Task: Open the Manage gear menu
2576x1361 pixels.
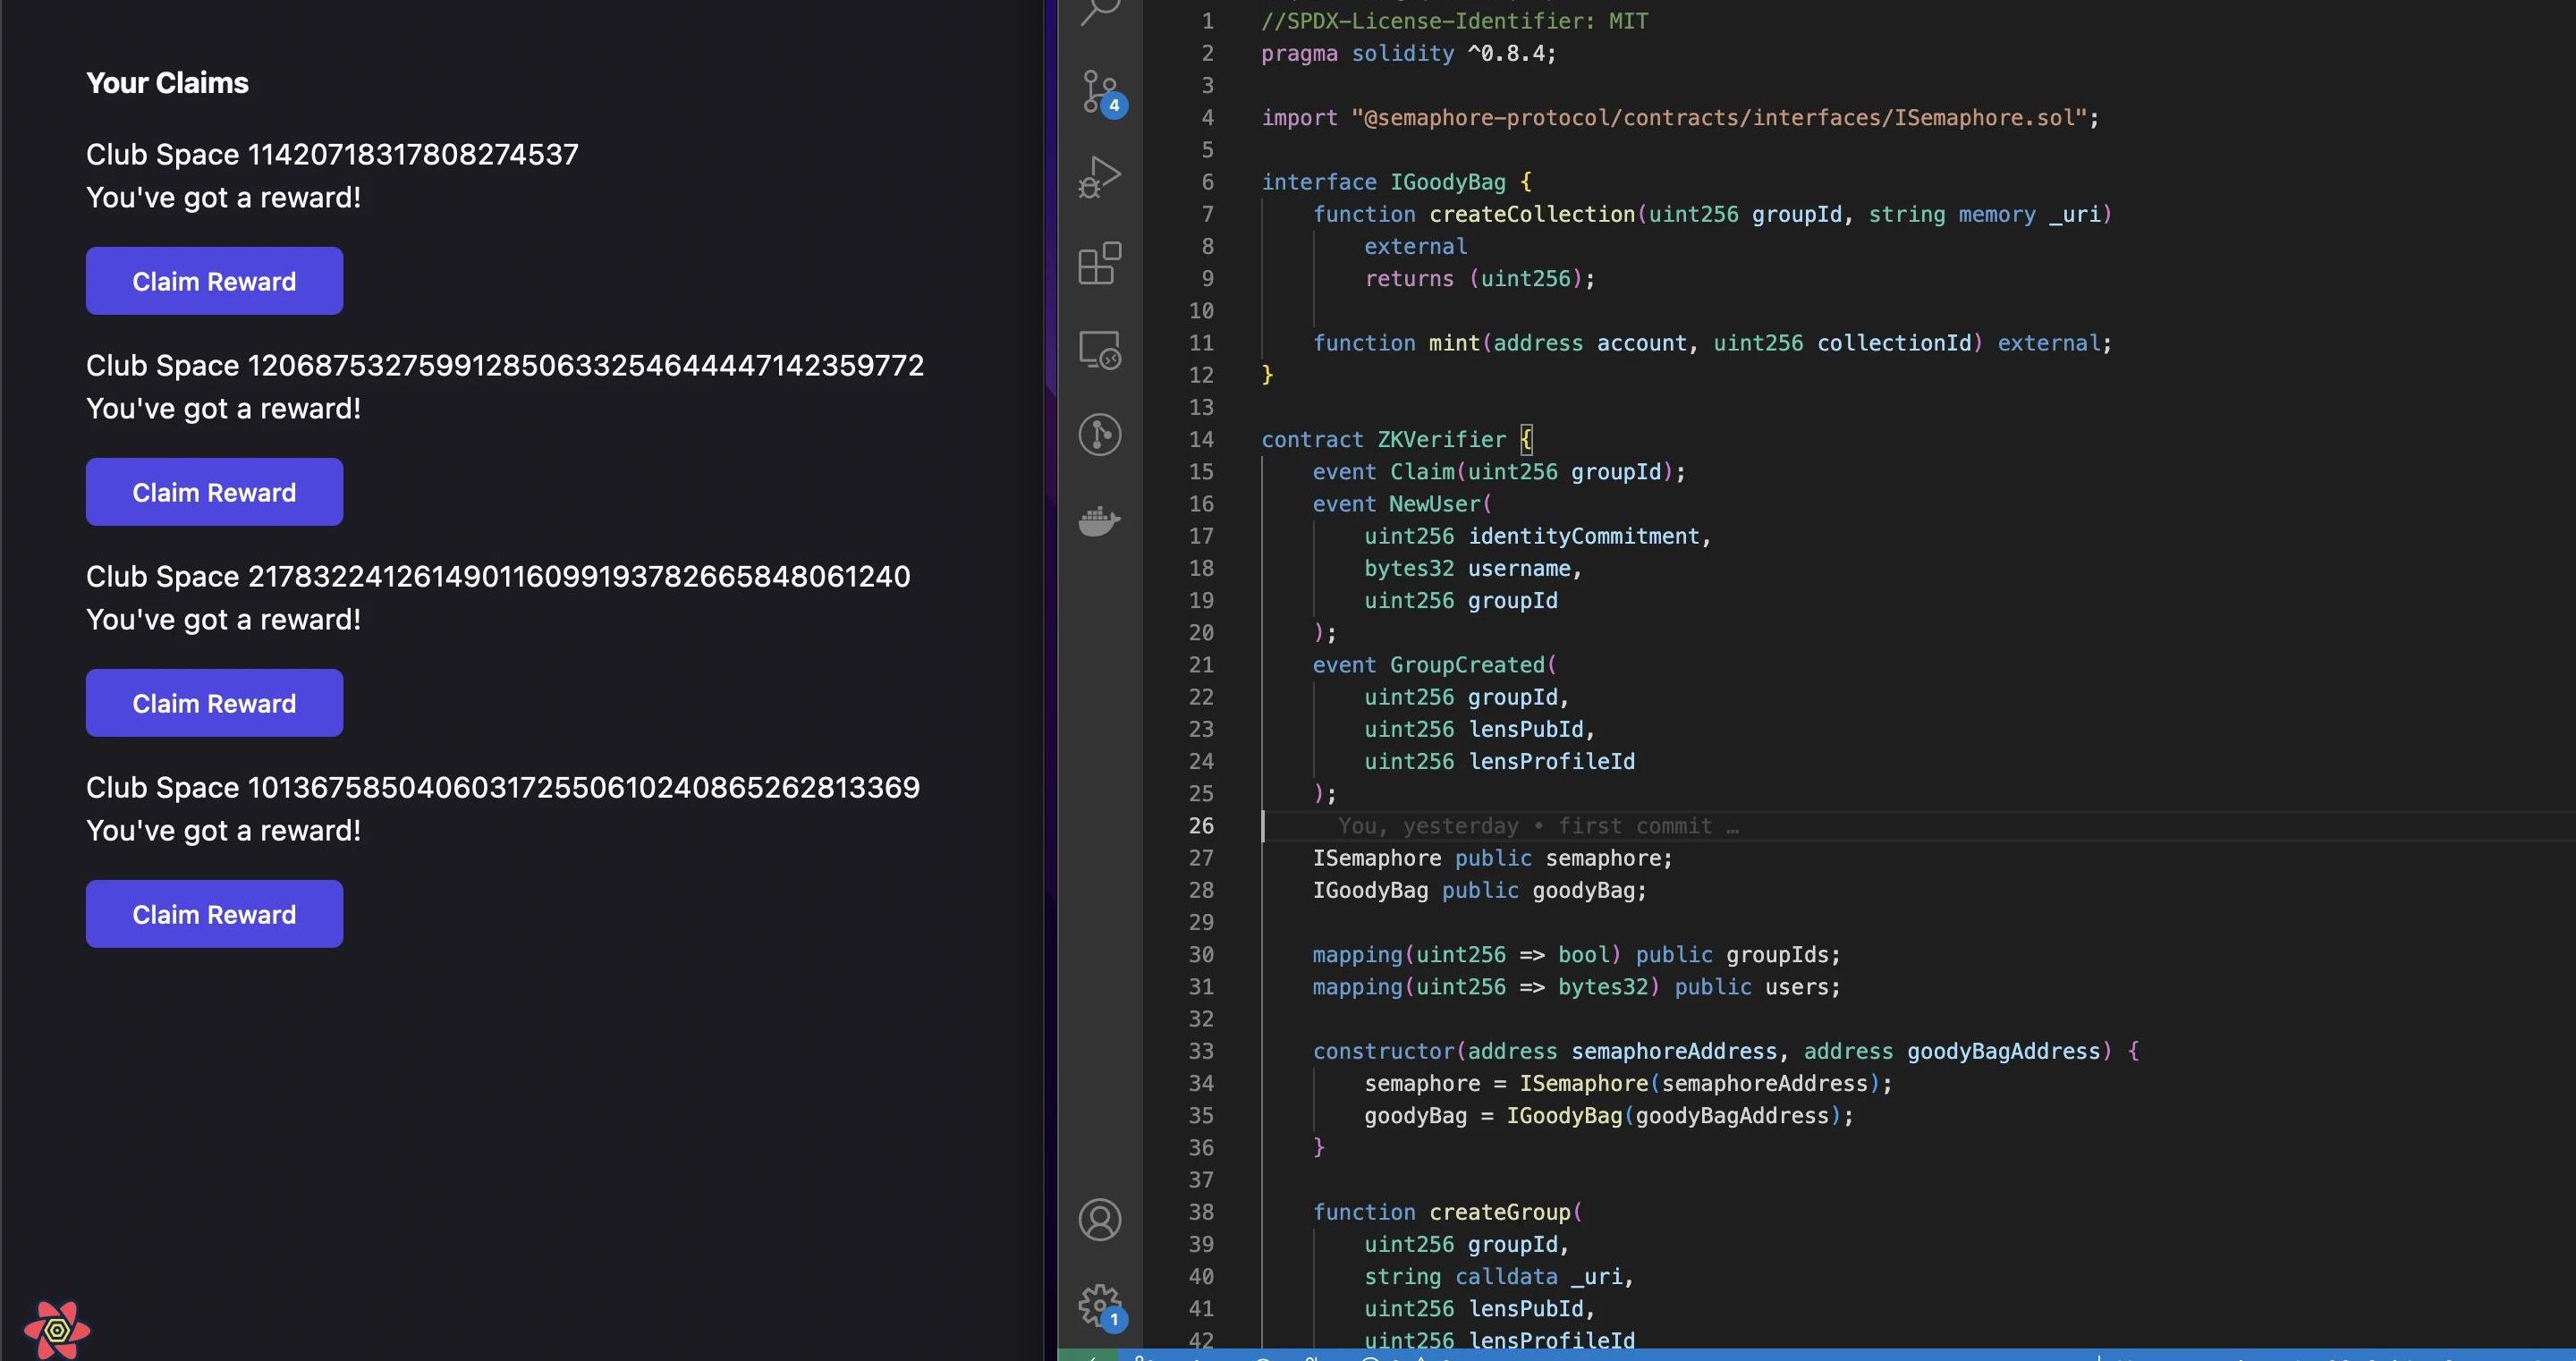Action: point(1100,1304)
